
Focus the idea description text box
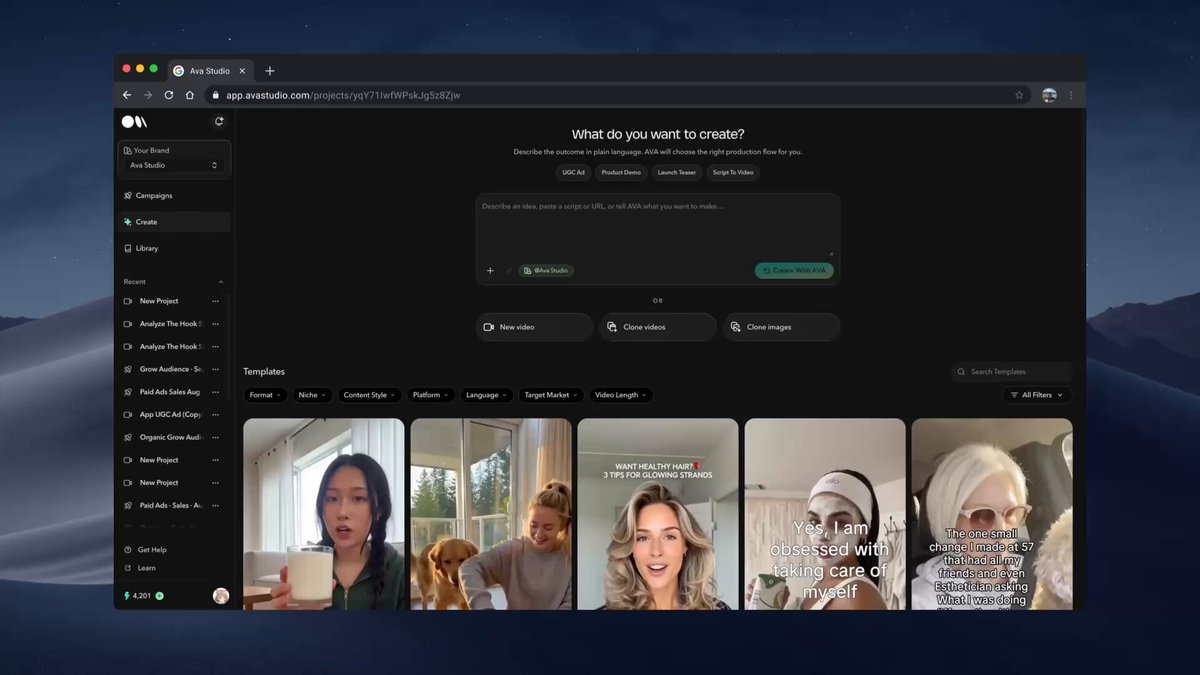pos(657,227)
